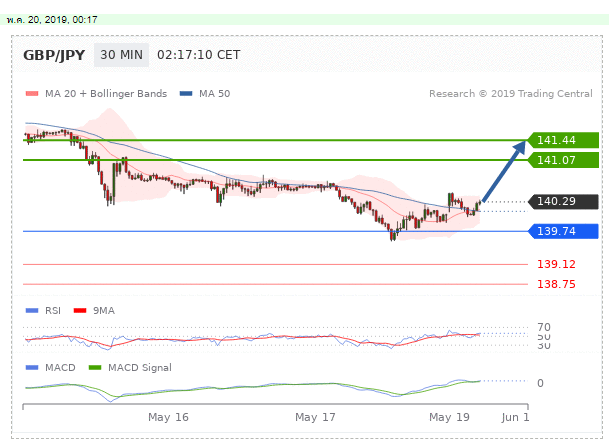Click the 139.12 support level value
Viewport: 609px width, 447px height.
tap(554, 264)
